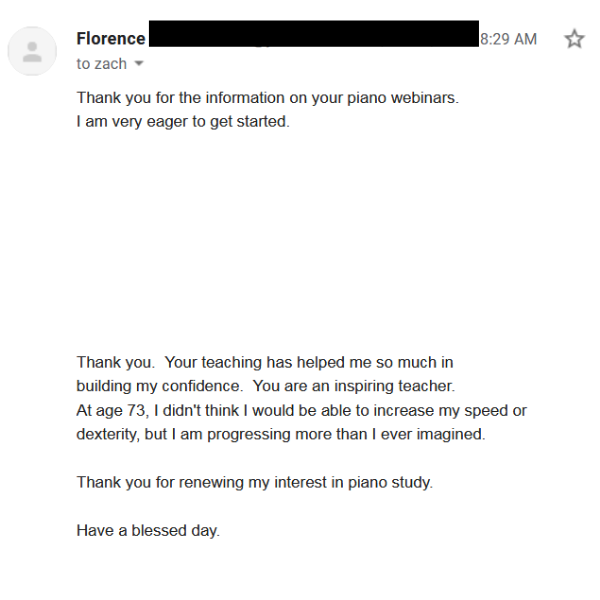600x600 pixels.
Task: Click the 'to zach' recipient text
Action: click(102, 64)
